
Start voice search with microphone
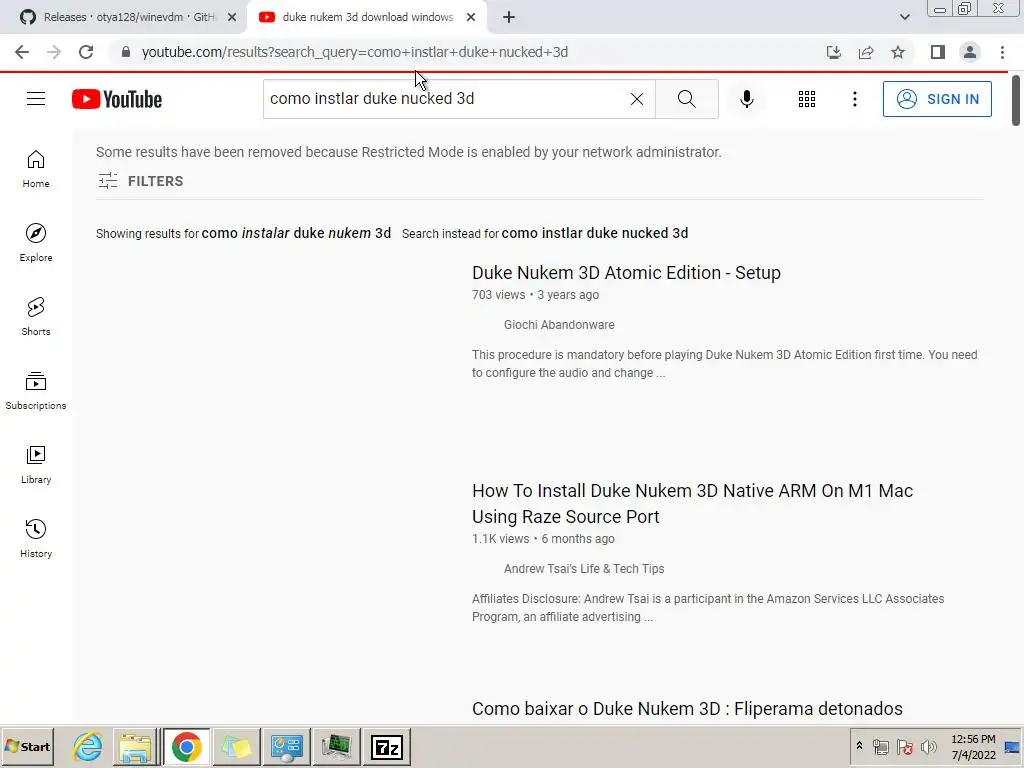tap(746, 99)
